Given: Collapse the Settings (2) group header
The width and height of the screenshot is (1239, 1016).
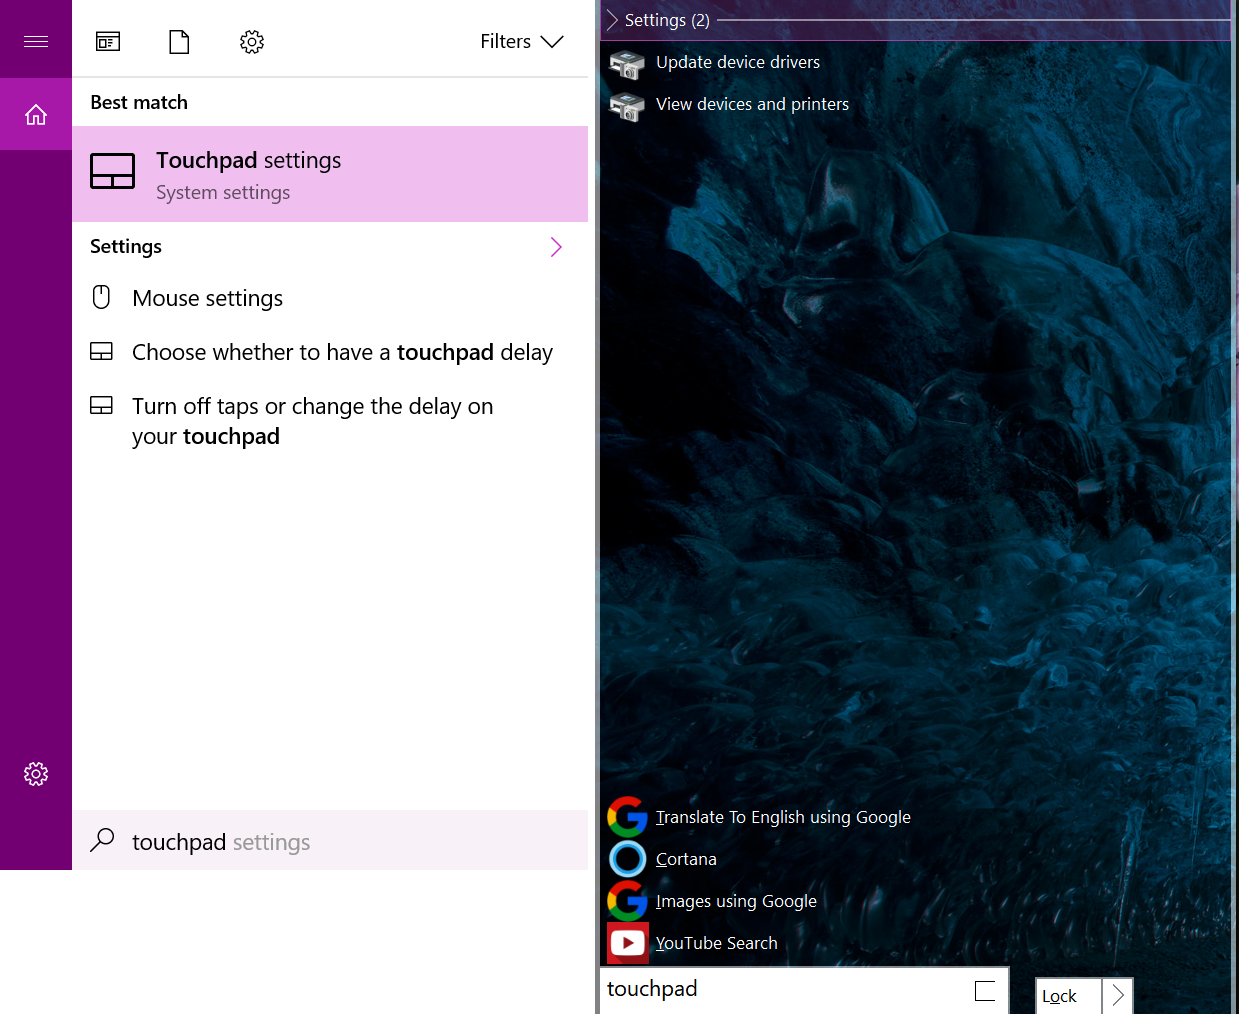Looking at the screenshot, I should (613, 20).
